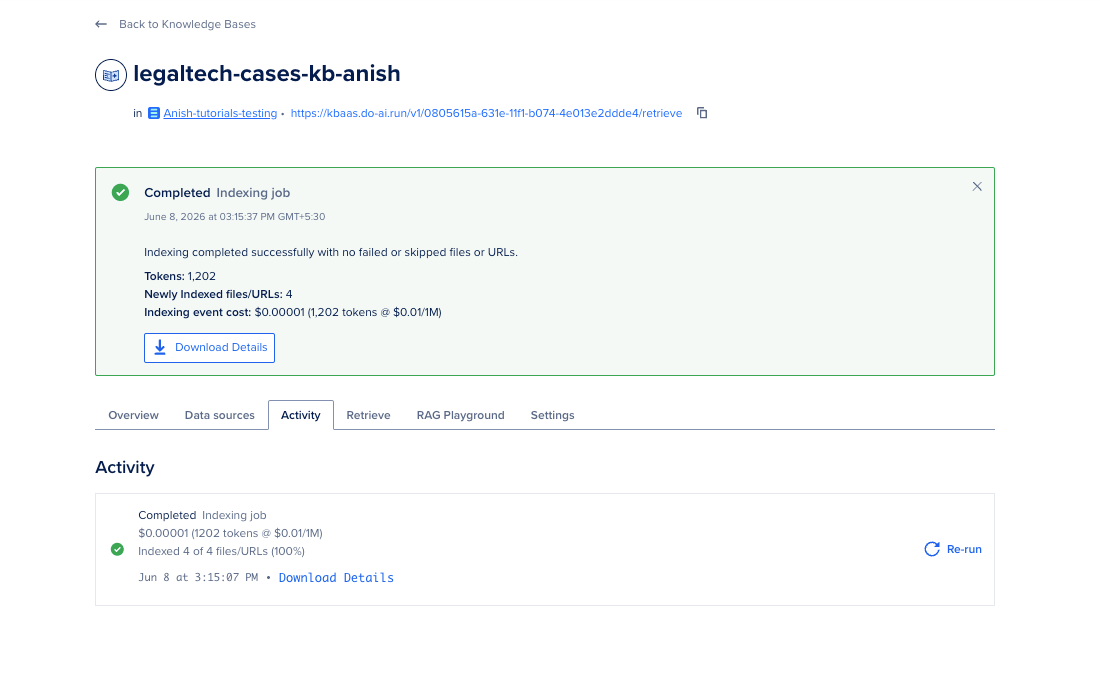The image size is (1100, 676).
Task: Go to the Retrieve tab
Action: [x=368, y=415]
